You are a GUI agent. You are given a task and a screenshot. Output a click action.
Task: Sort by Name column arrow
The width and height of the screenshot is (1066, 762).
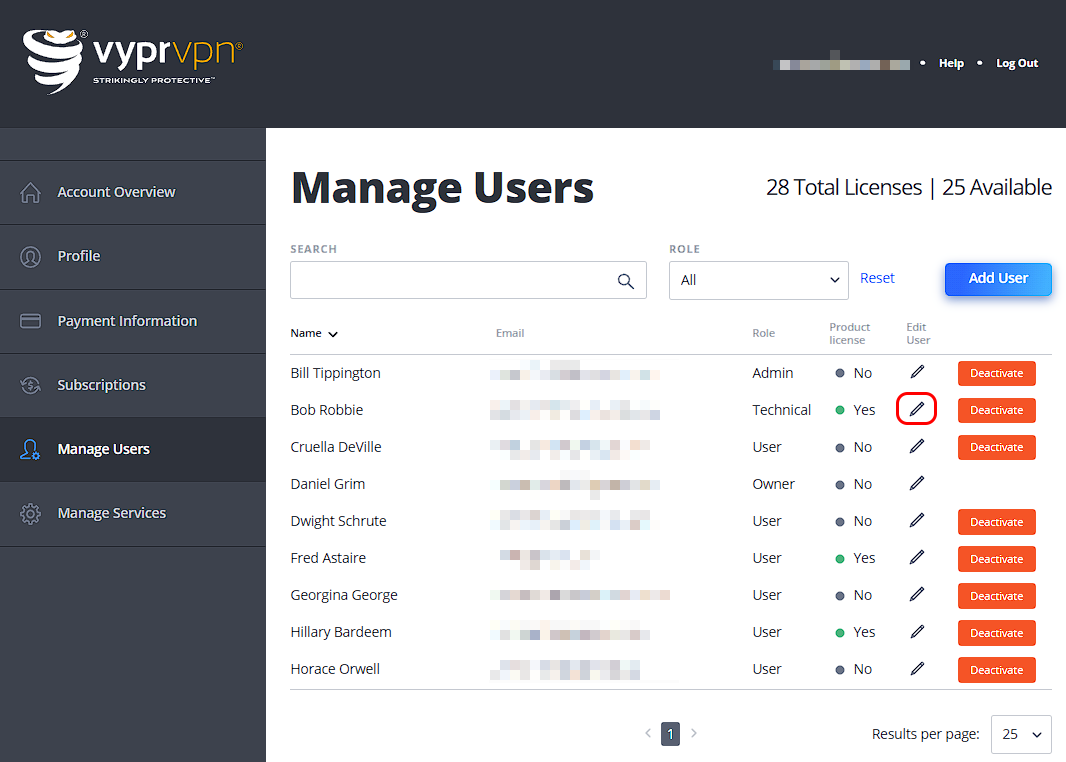(333, 334)
